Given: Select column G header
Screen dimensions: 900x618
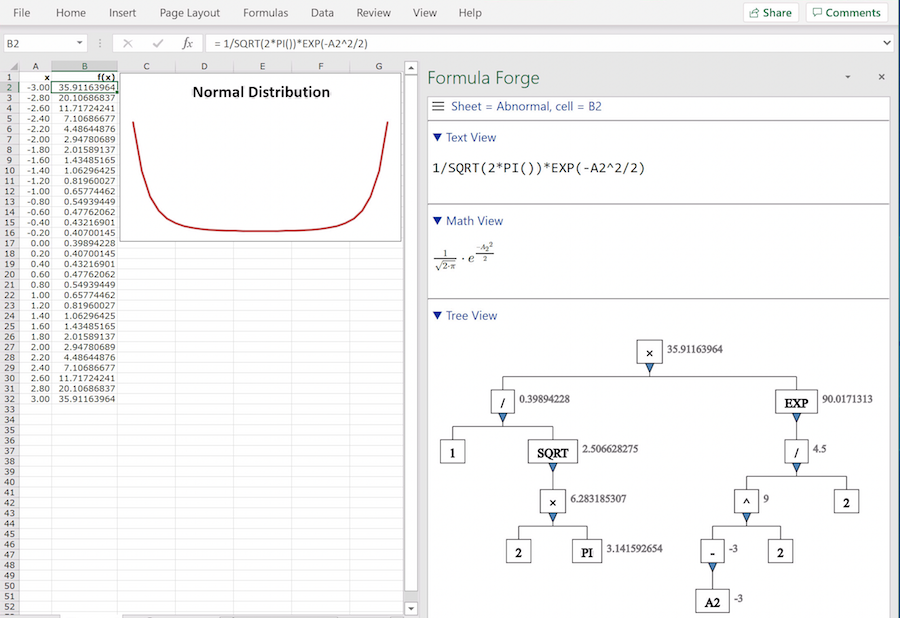Looking at the screenshot, I should 379,67.
